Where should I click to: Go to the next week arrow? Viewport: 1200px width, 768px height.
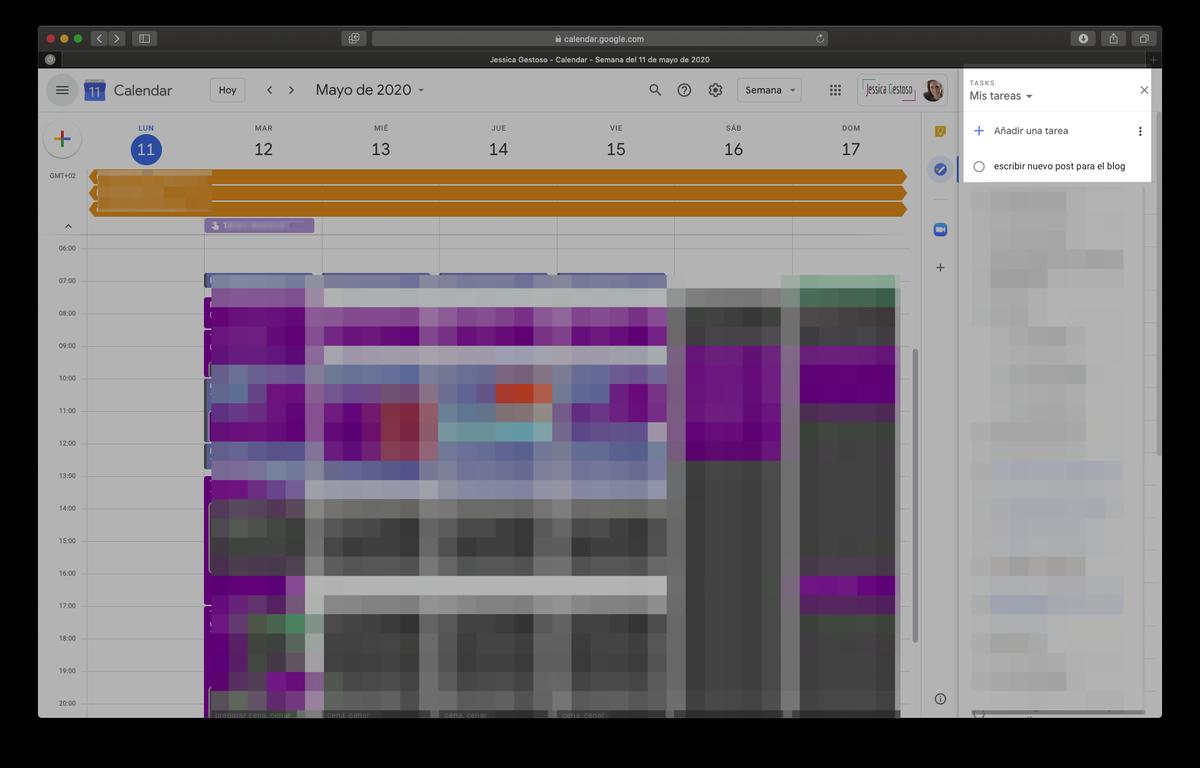click(291, 90)
